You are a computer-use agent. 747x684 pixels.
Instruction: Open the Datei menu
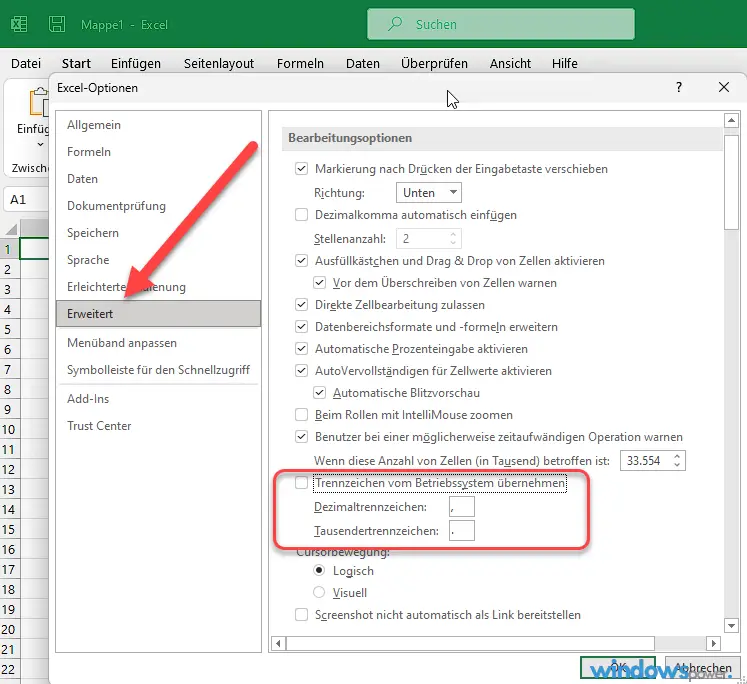pyautogui.click(x=26, y=63)
